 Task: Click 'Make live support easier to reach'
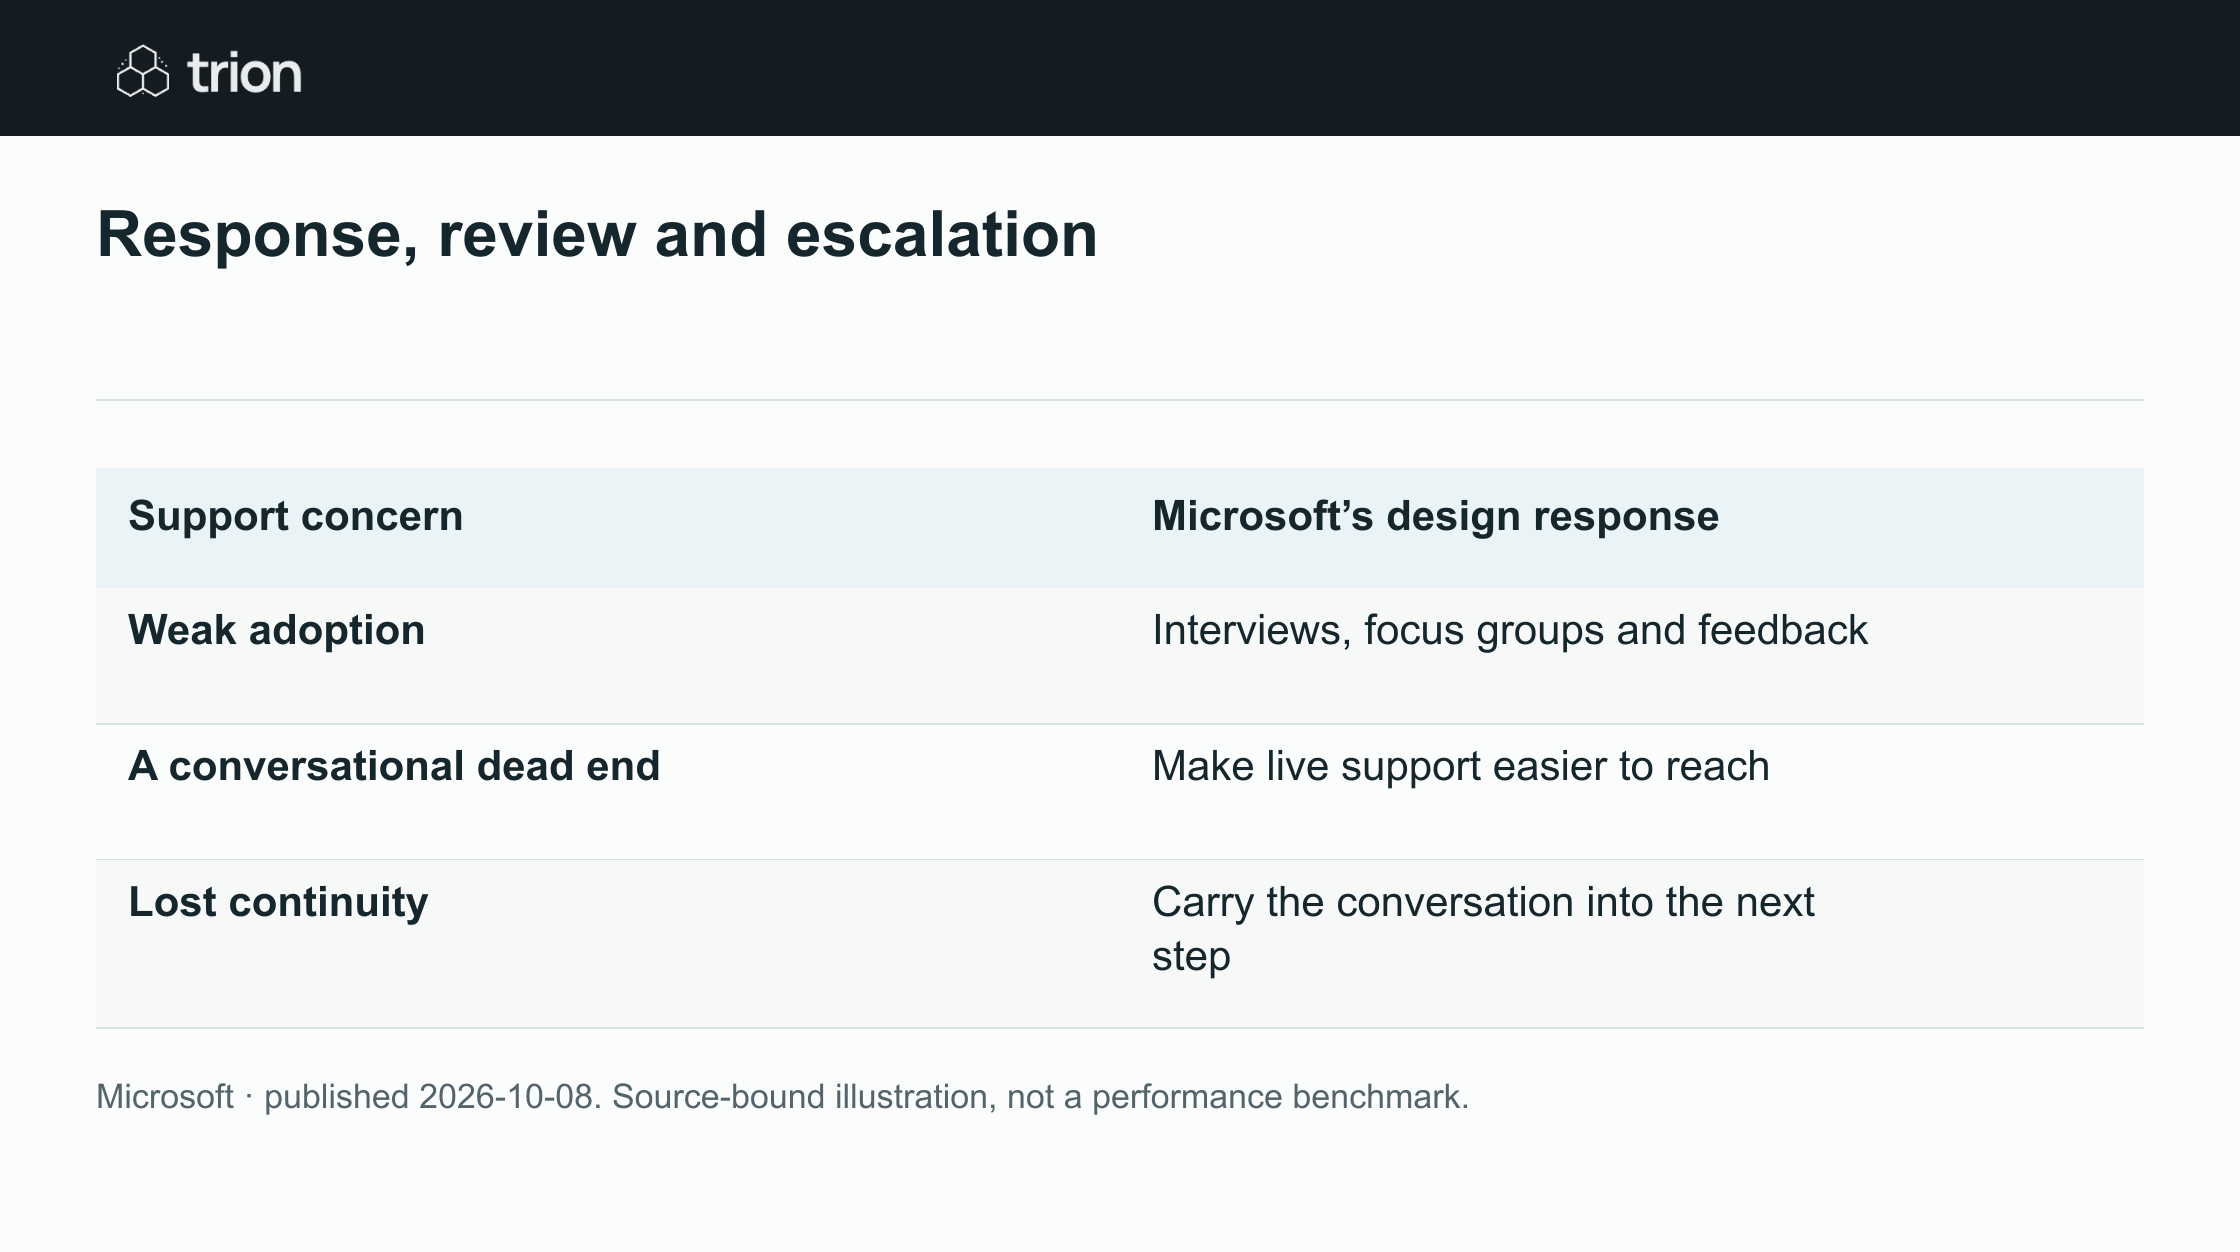[1461, 766]
